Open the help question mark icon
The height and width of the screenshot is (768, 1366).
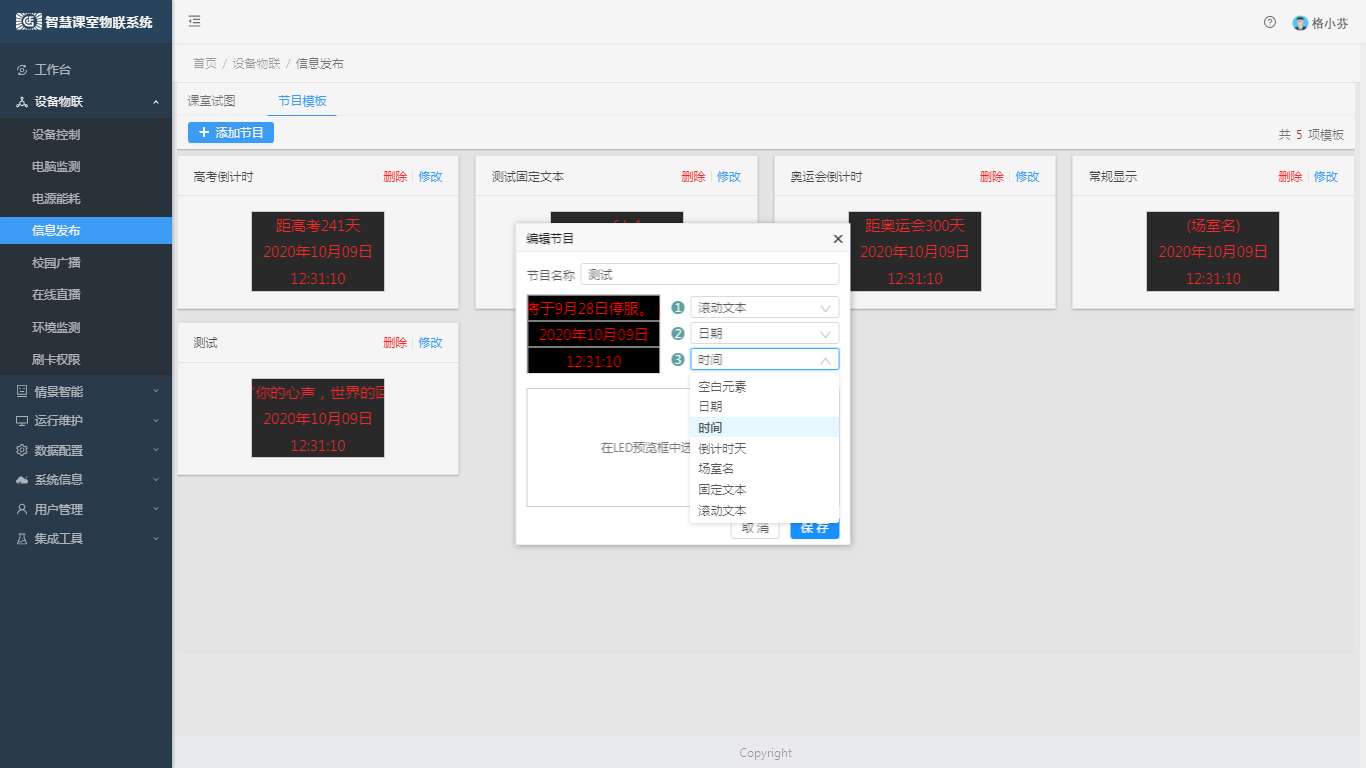pyautogui.click(x=1270, y=22)
